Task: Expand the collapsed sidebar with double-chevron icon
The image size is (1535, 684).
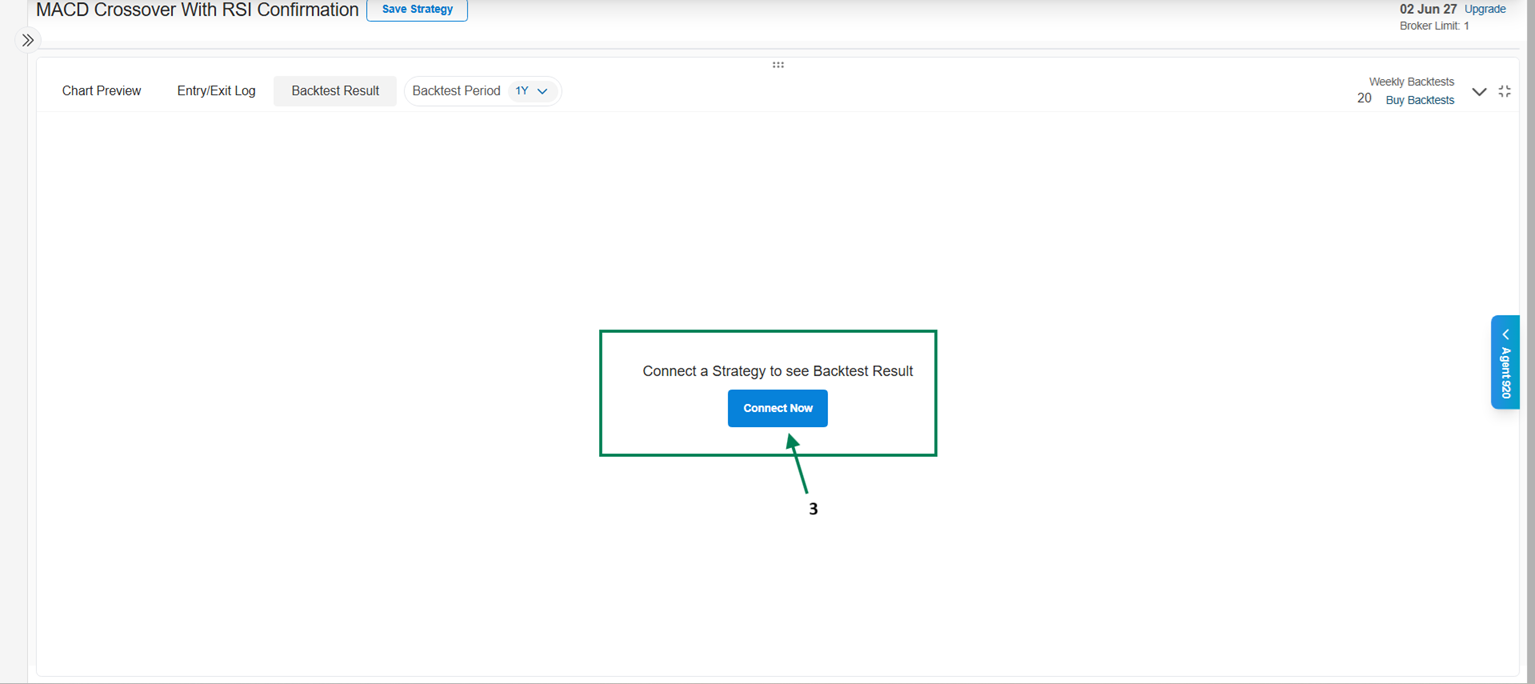Action: tap(28, 41)
